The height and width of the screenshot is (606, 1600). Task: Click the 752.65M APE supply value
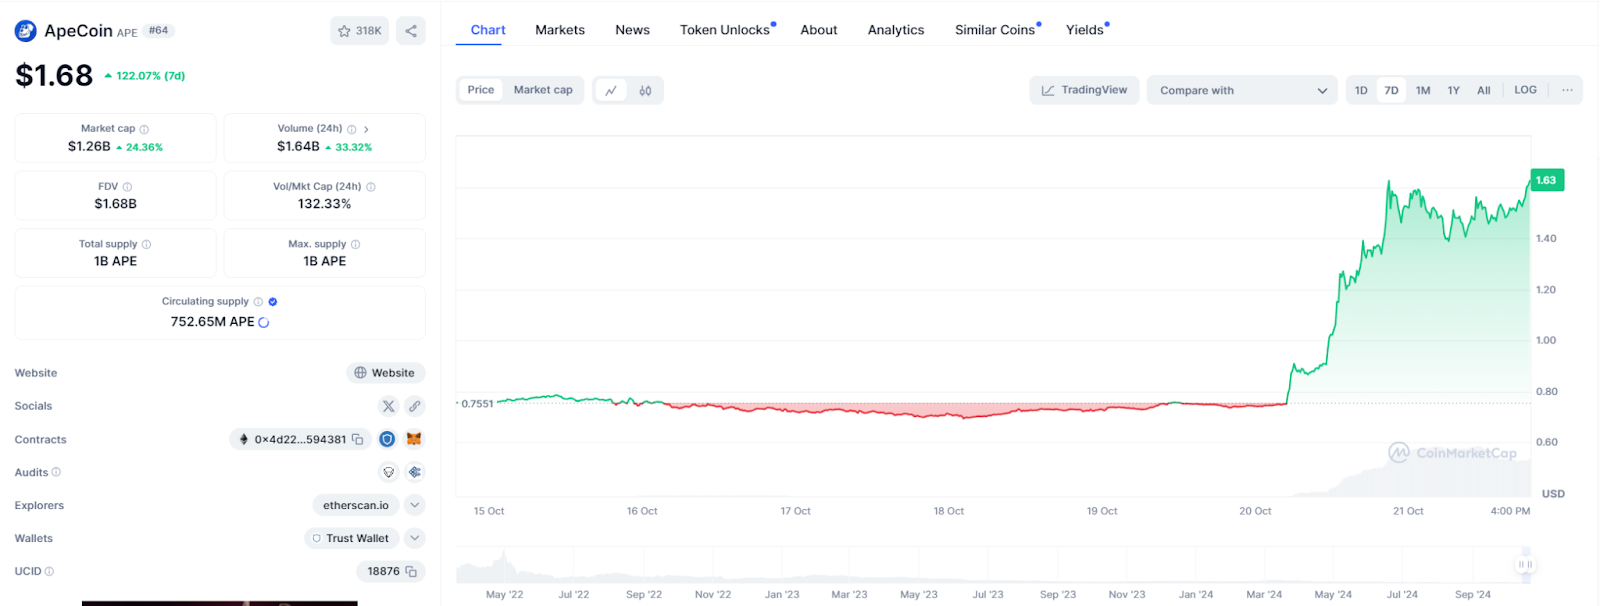[x=212, y=322]
